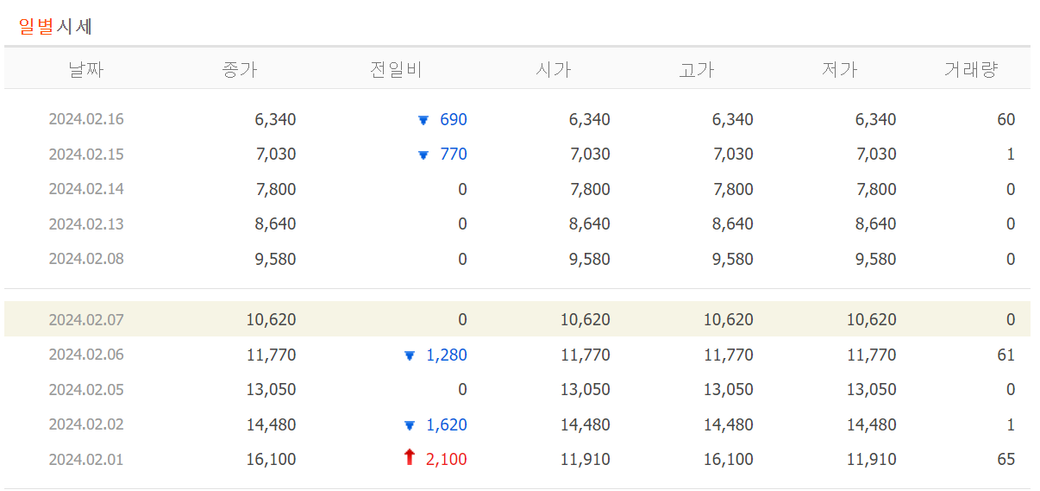Select the volume value 61 for 2024.02.06

(x=1005, y=355)
